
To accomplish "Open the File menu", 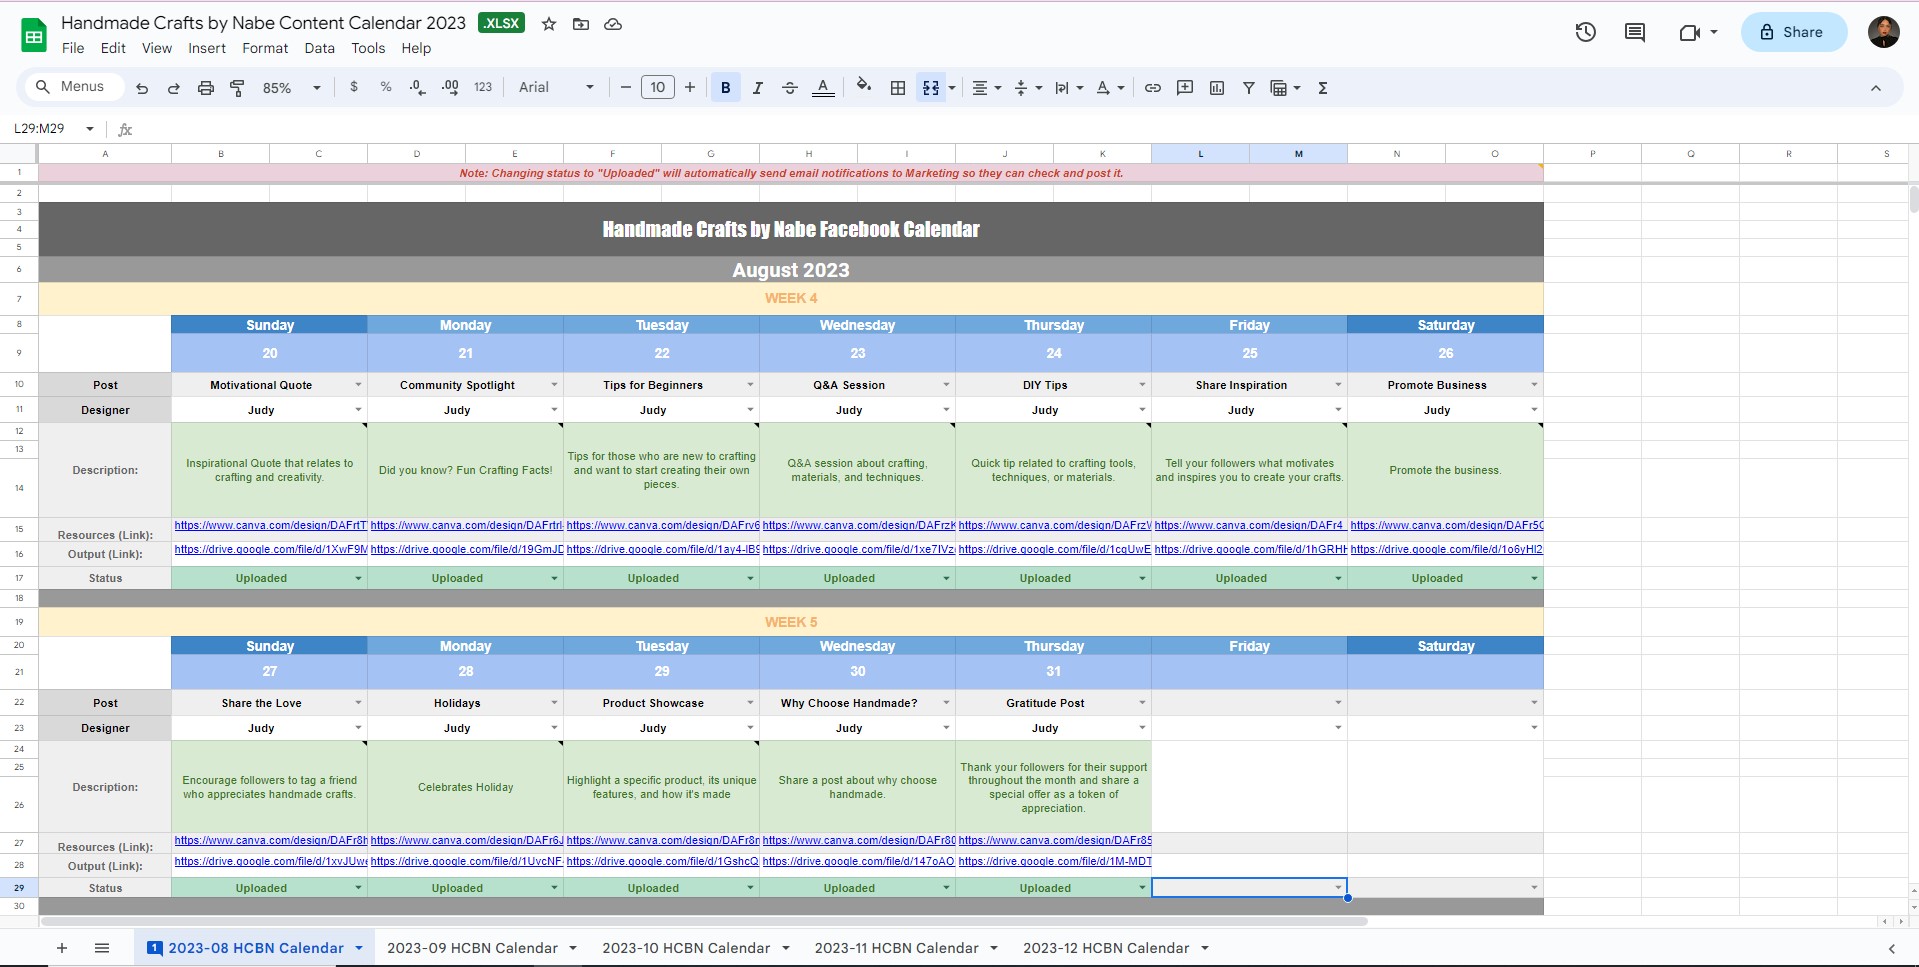I will point(73,48).
